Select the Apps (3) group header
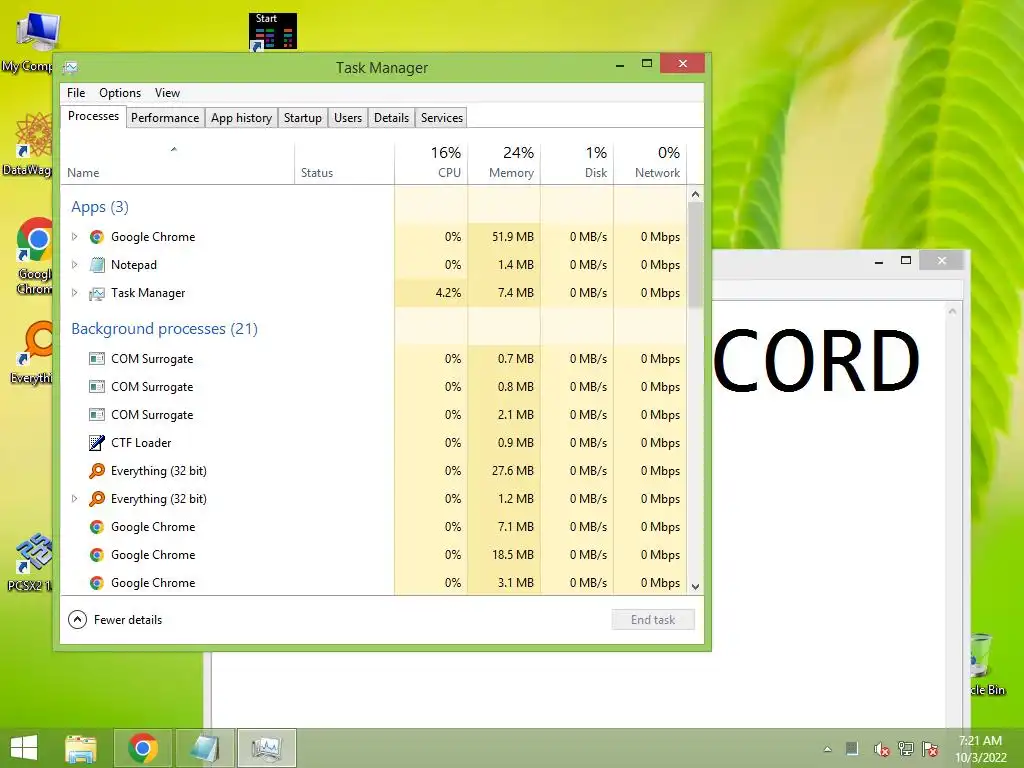1024x768 pixels. (x=100, y=207)
